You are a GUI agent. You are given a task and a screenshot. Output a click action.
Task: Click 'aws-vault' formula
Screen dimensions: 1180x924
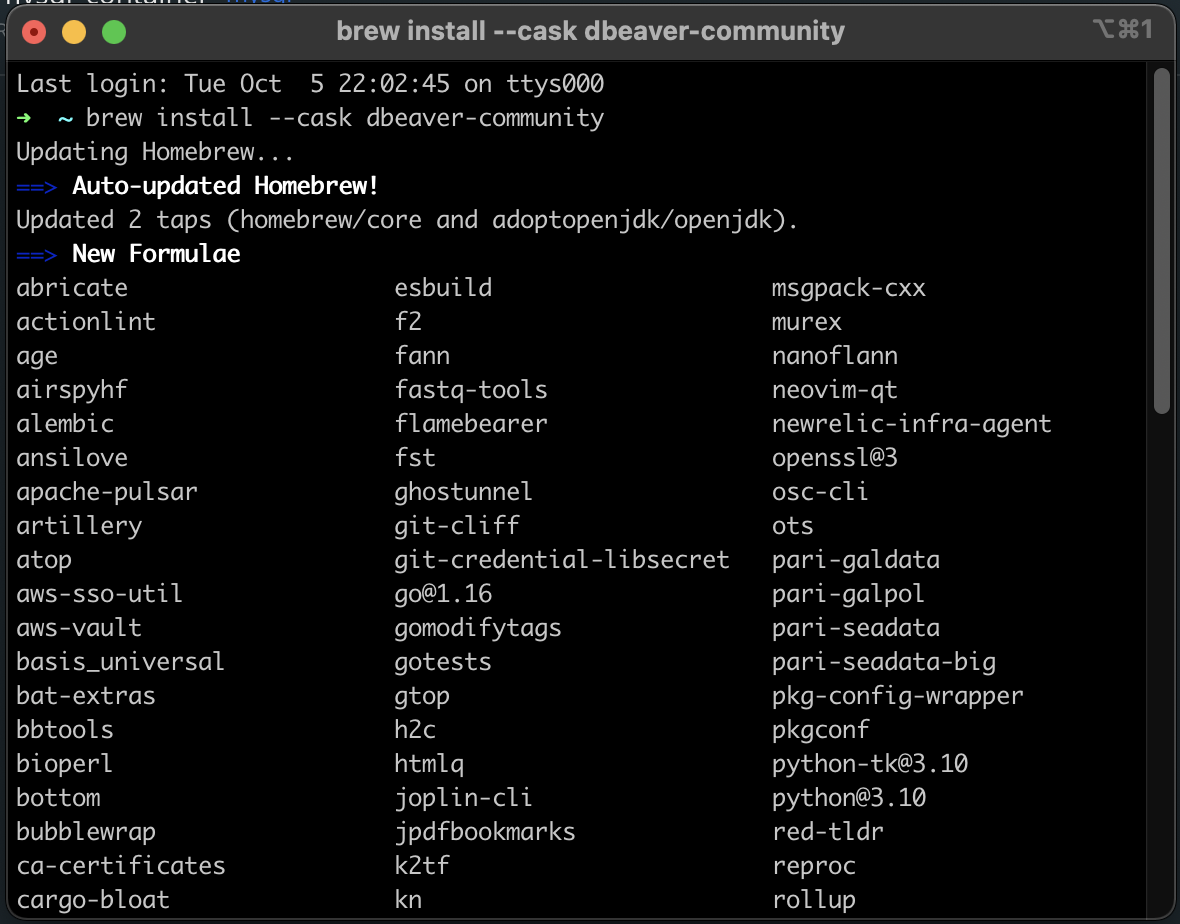click(x=79, y=628)
